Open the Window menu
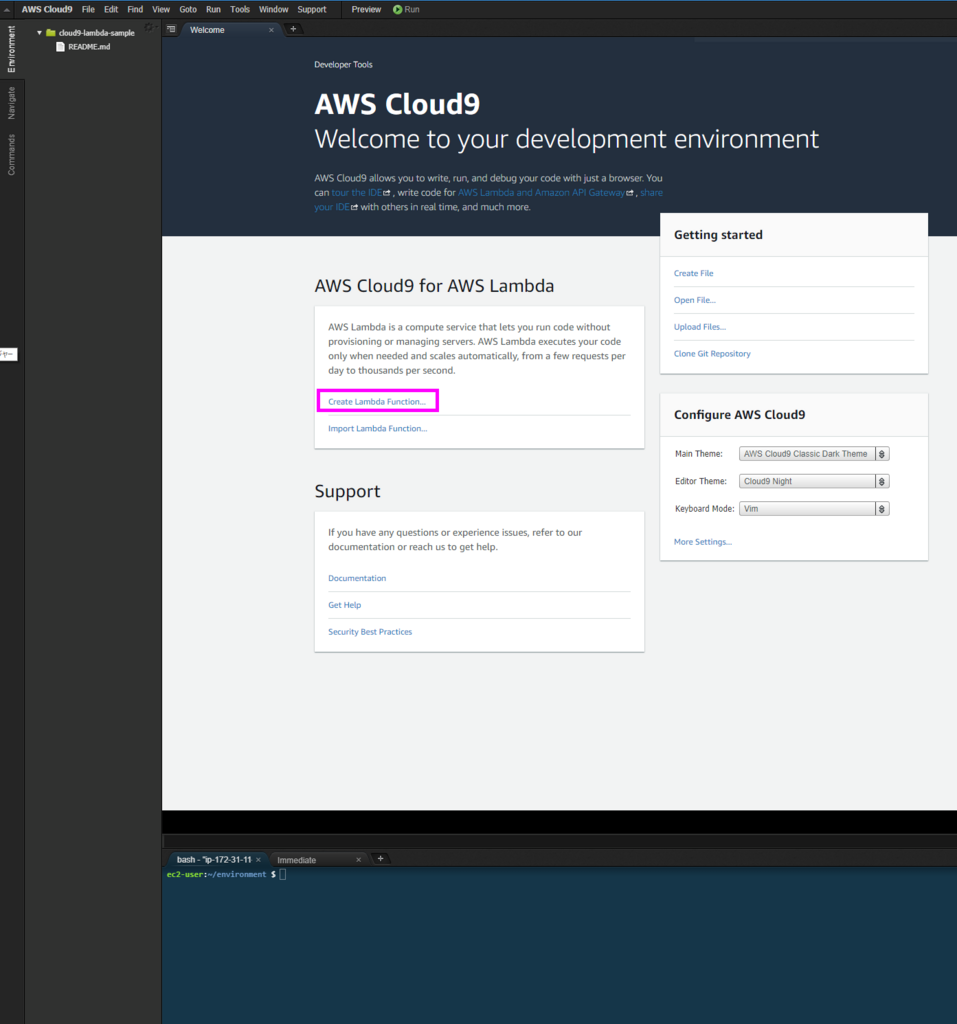Image resolution: width=957 pixels, height=1024 pixels. 273,10
